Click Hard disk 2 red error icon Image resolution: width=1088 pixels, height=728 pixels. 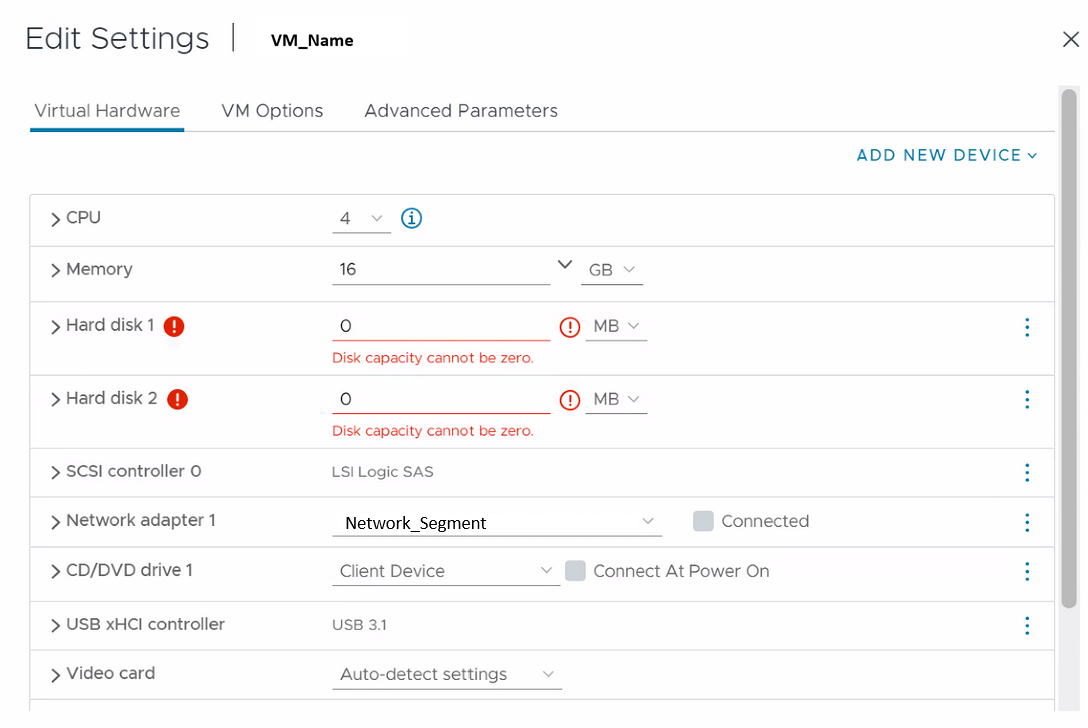point(178,399)
